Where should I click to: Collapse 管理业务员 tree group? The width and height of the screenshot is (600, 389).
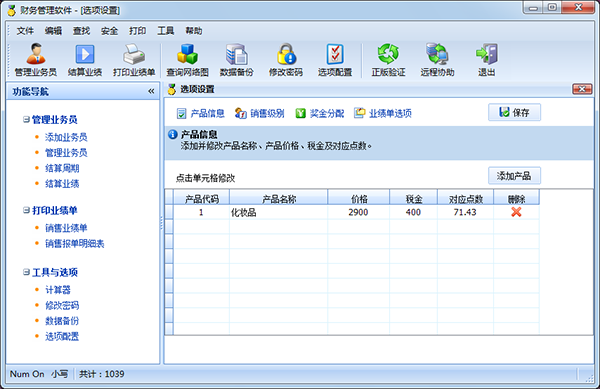[x=26, y=119]
